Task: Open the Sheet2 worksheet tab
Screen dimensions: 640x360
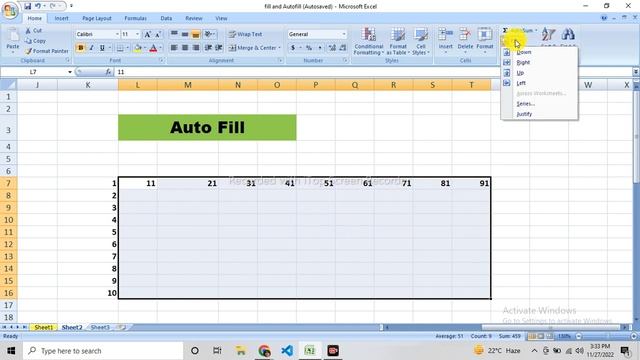Action: coord(72,327)
